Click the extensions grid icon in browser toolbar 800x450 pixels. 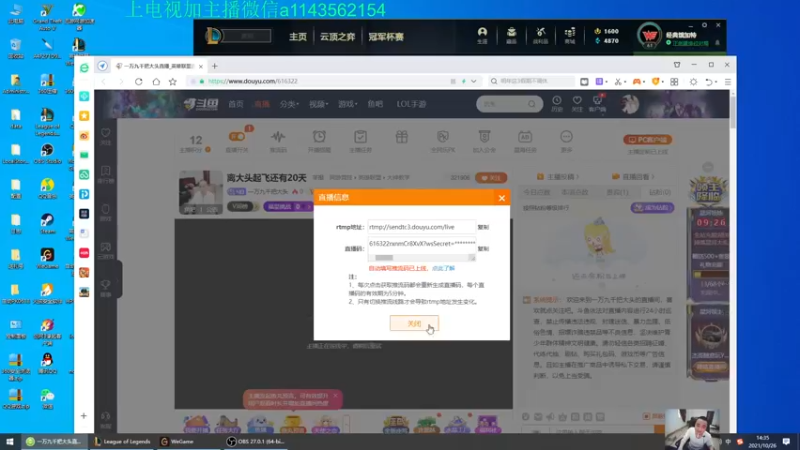[x=674, y=82]
